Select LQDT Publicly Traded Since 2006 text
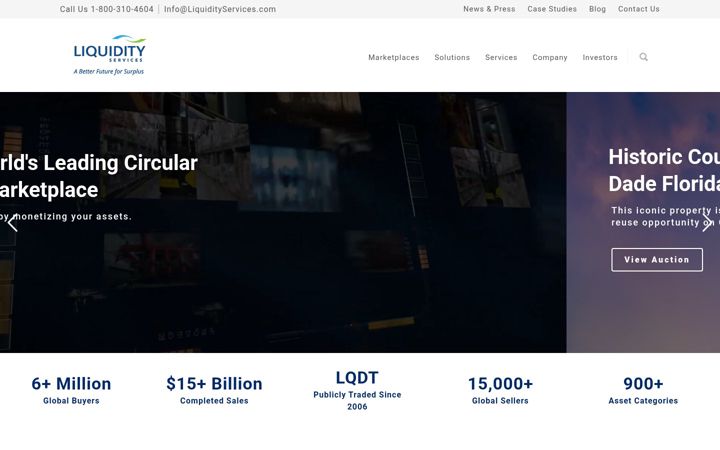720x450 pixels. (x=357, y=390)
